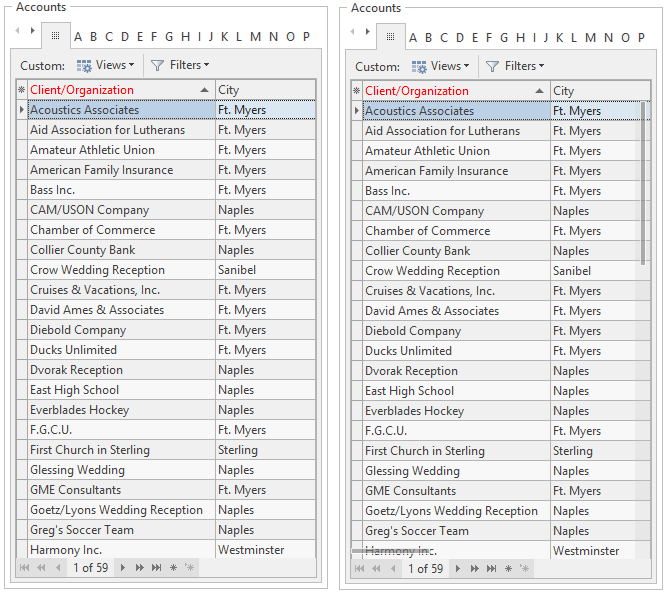
Task: Go to previous page in right panel navigator
Action: click(376, 569)
